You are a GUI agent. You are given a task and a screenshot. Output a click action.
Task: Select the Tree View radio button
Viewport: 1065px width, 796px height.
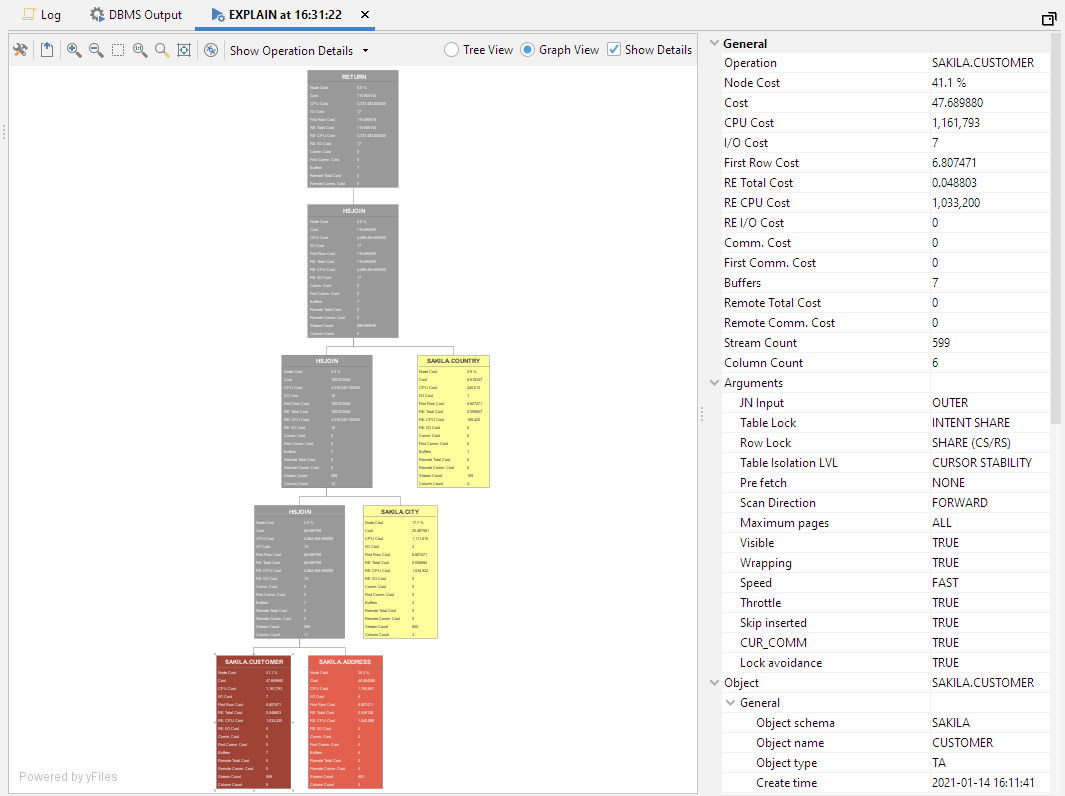450,49
